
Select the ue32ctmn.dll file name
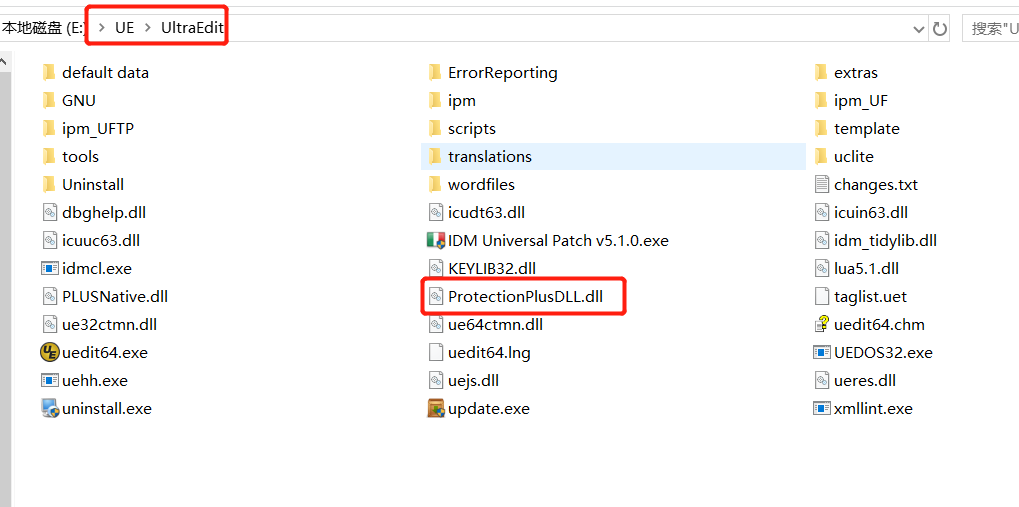[109, 324]
